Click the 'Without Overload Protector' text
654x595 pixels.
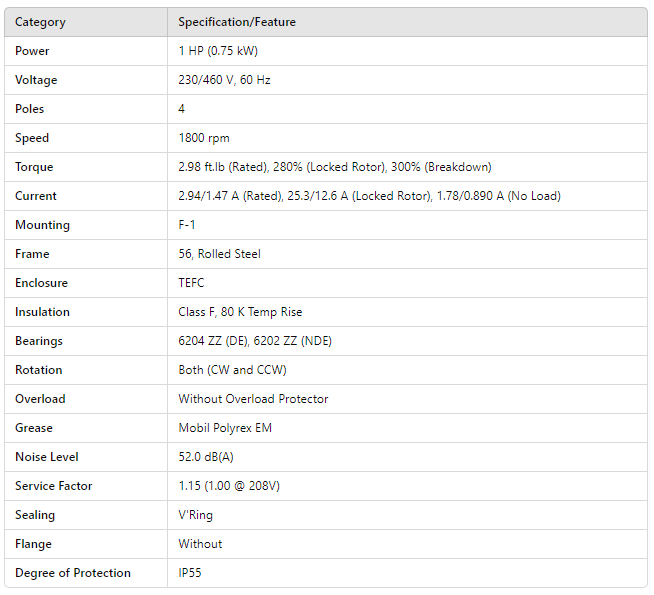pyautogui.click(x=253, y=399)
